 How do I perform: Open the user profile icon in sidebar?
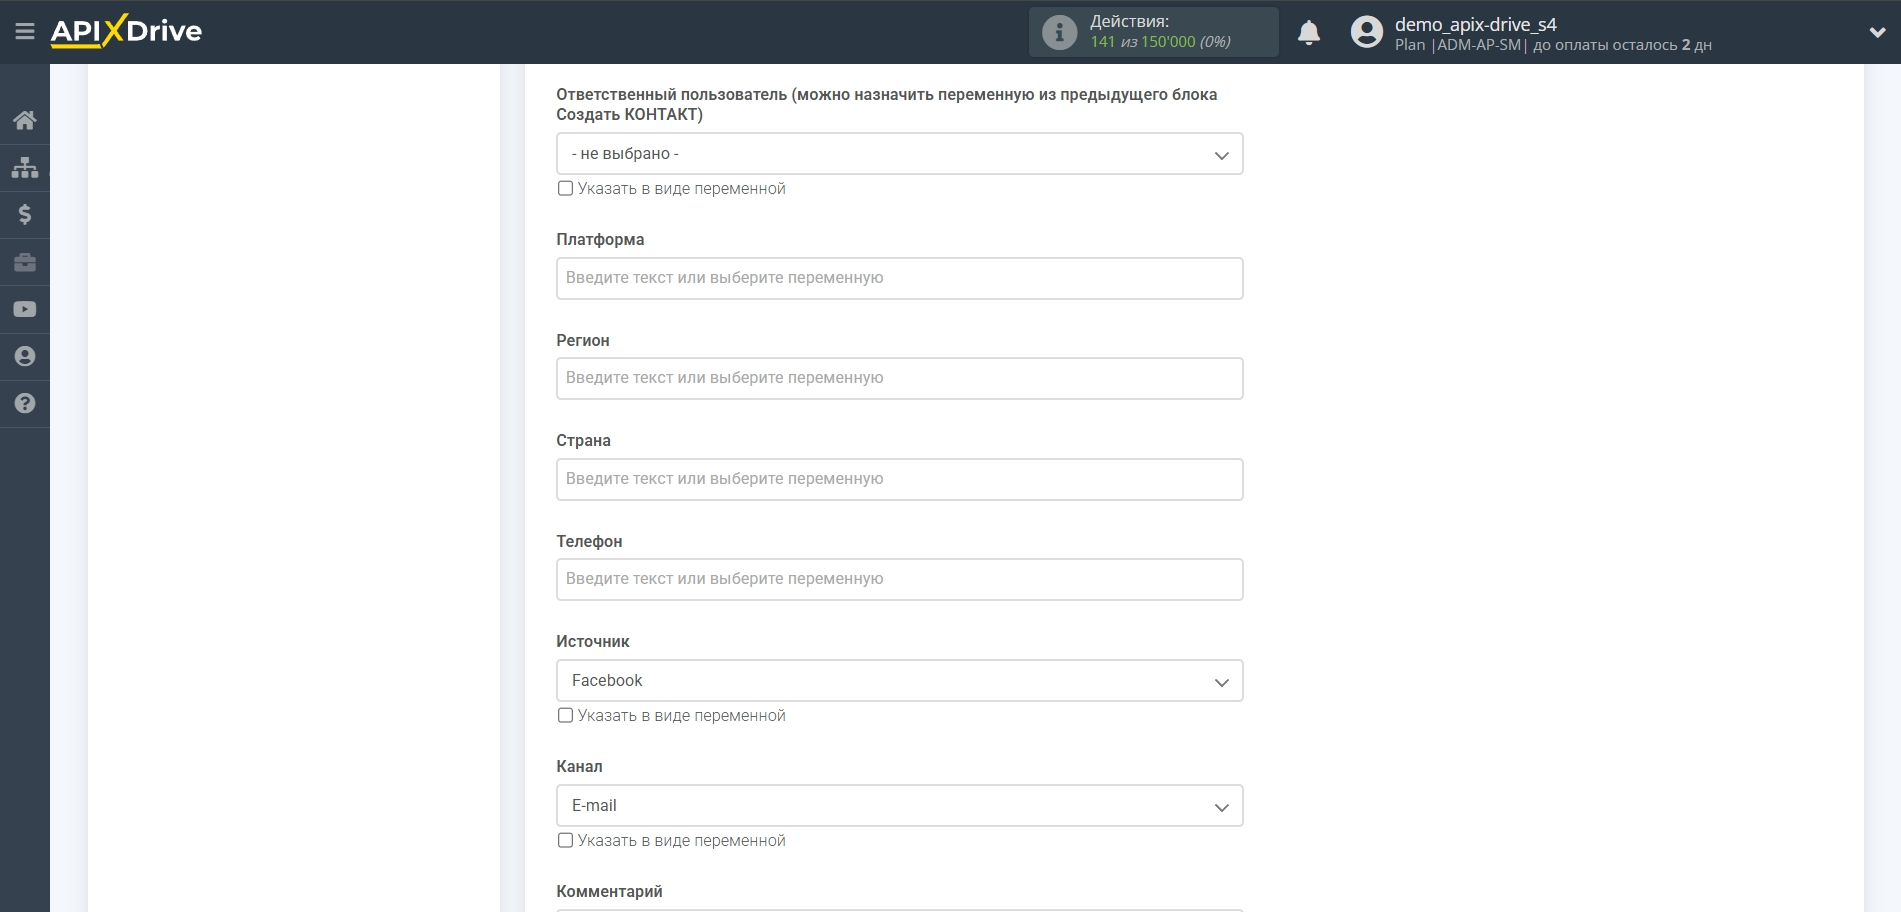25,356
